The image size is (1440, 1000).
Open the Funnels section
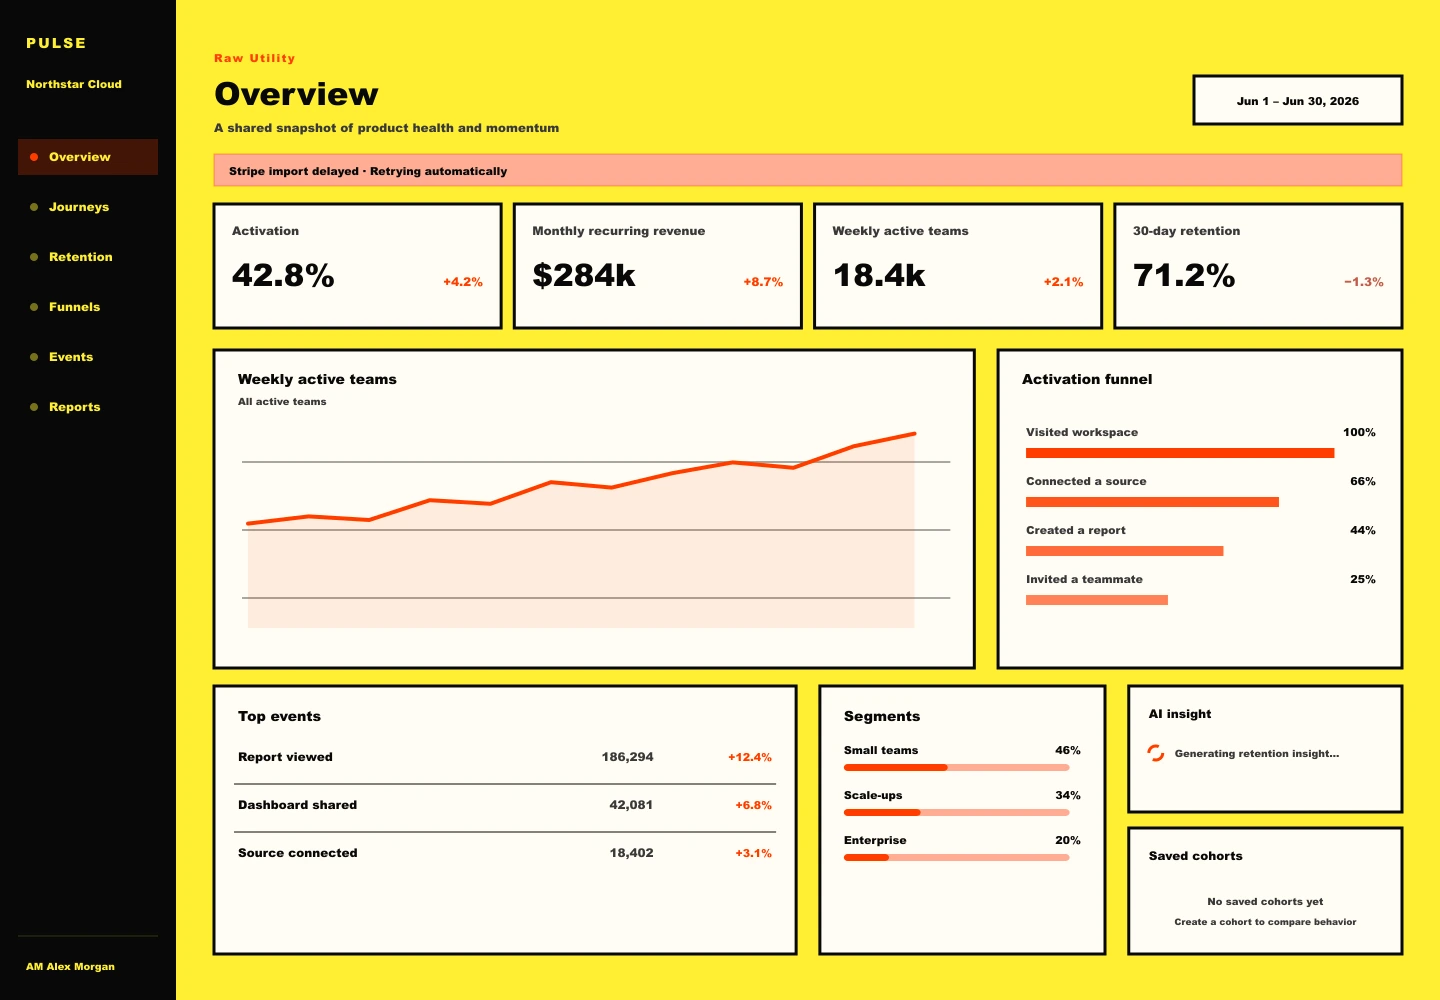88,307
